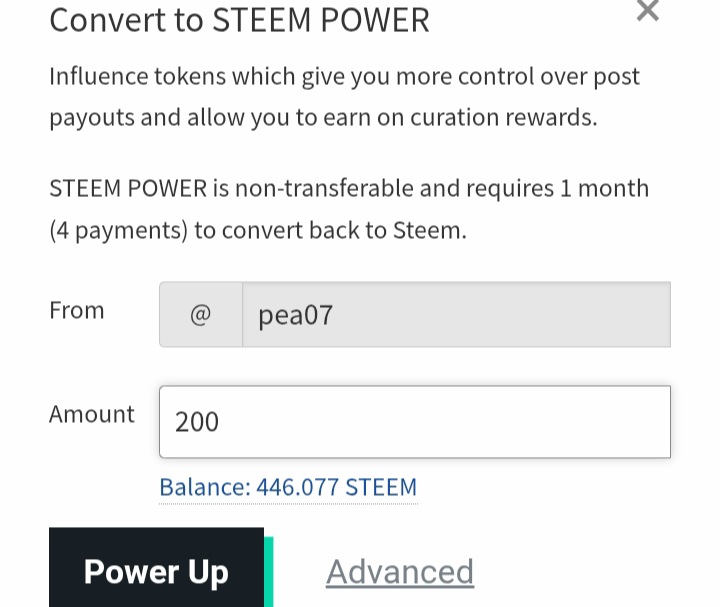Viewport: 720px width, 607px height.
Task: Click the non-transferable STEEM POWER notice text
Action: [x=349, y=209]
